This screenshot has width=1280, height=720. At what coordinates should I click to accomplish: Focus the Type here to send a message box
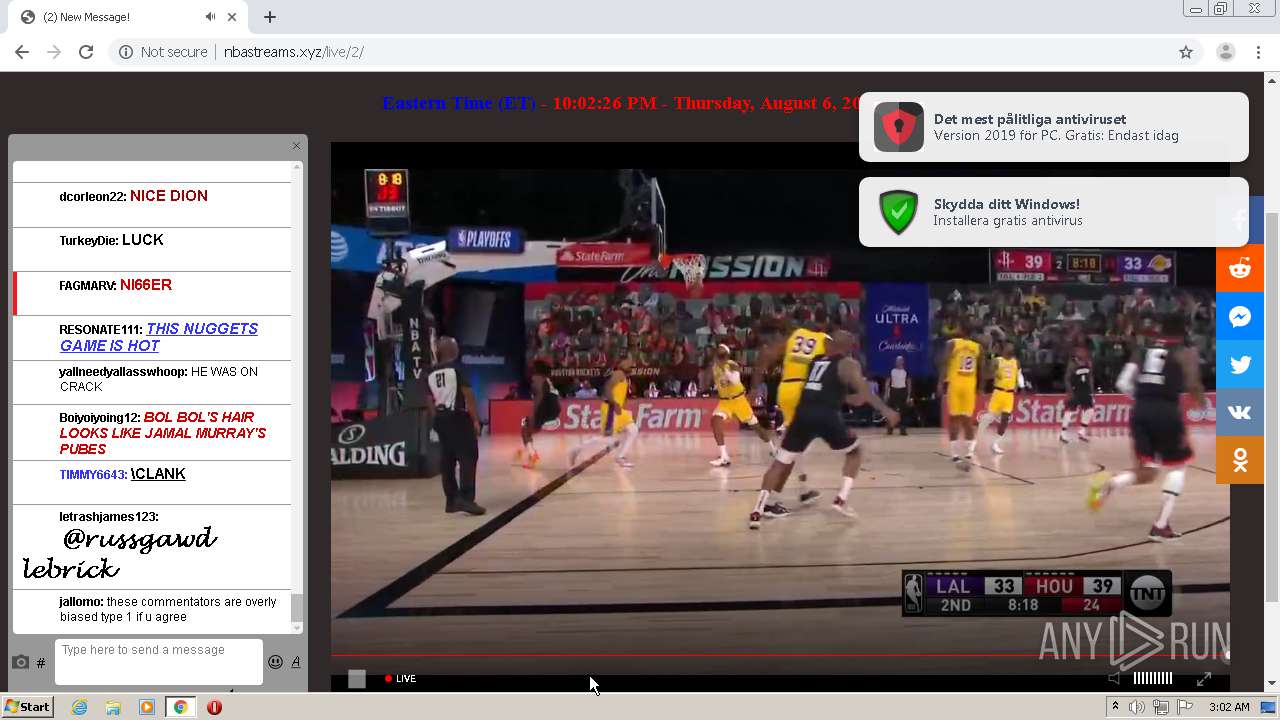click(159, 662)
